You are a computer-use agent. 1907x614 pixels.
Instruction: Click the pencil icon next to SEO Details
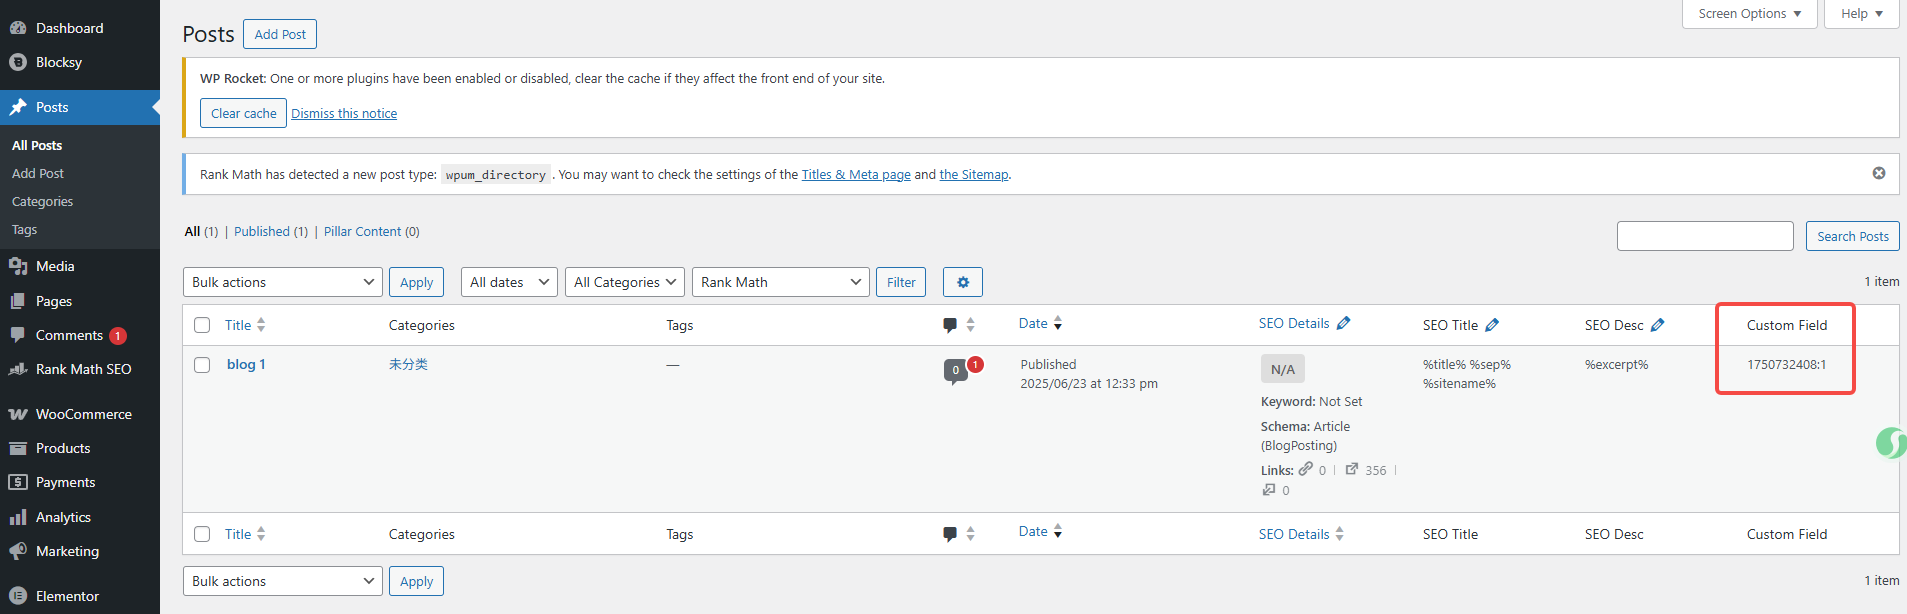1343,323
